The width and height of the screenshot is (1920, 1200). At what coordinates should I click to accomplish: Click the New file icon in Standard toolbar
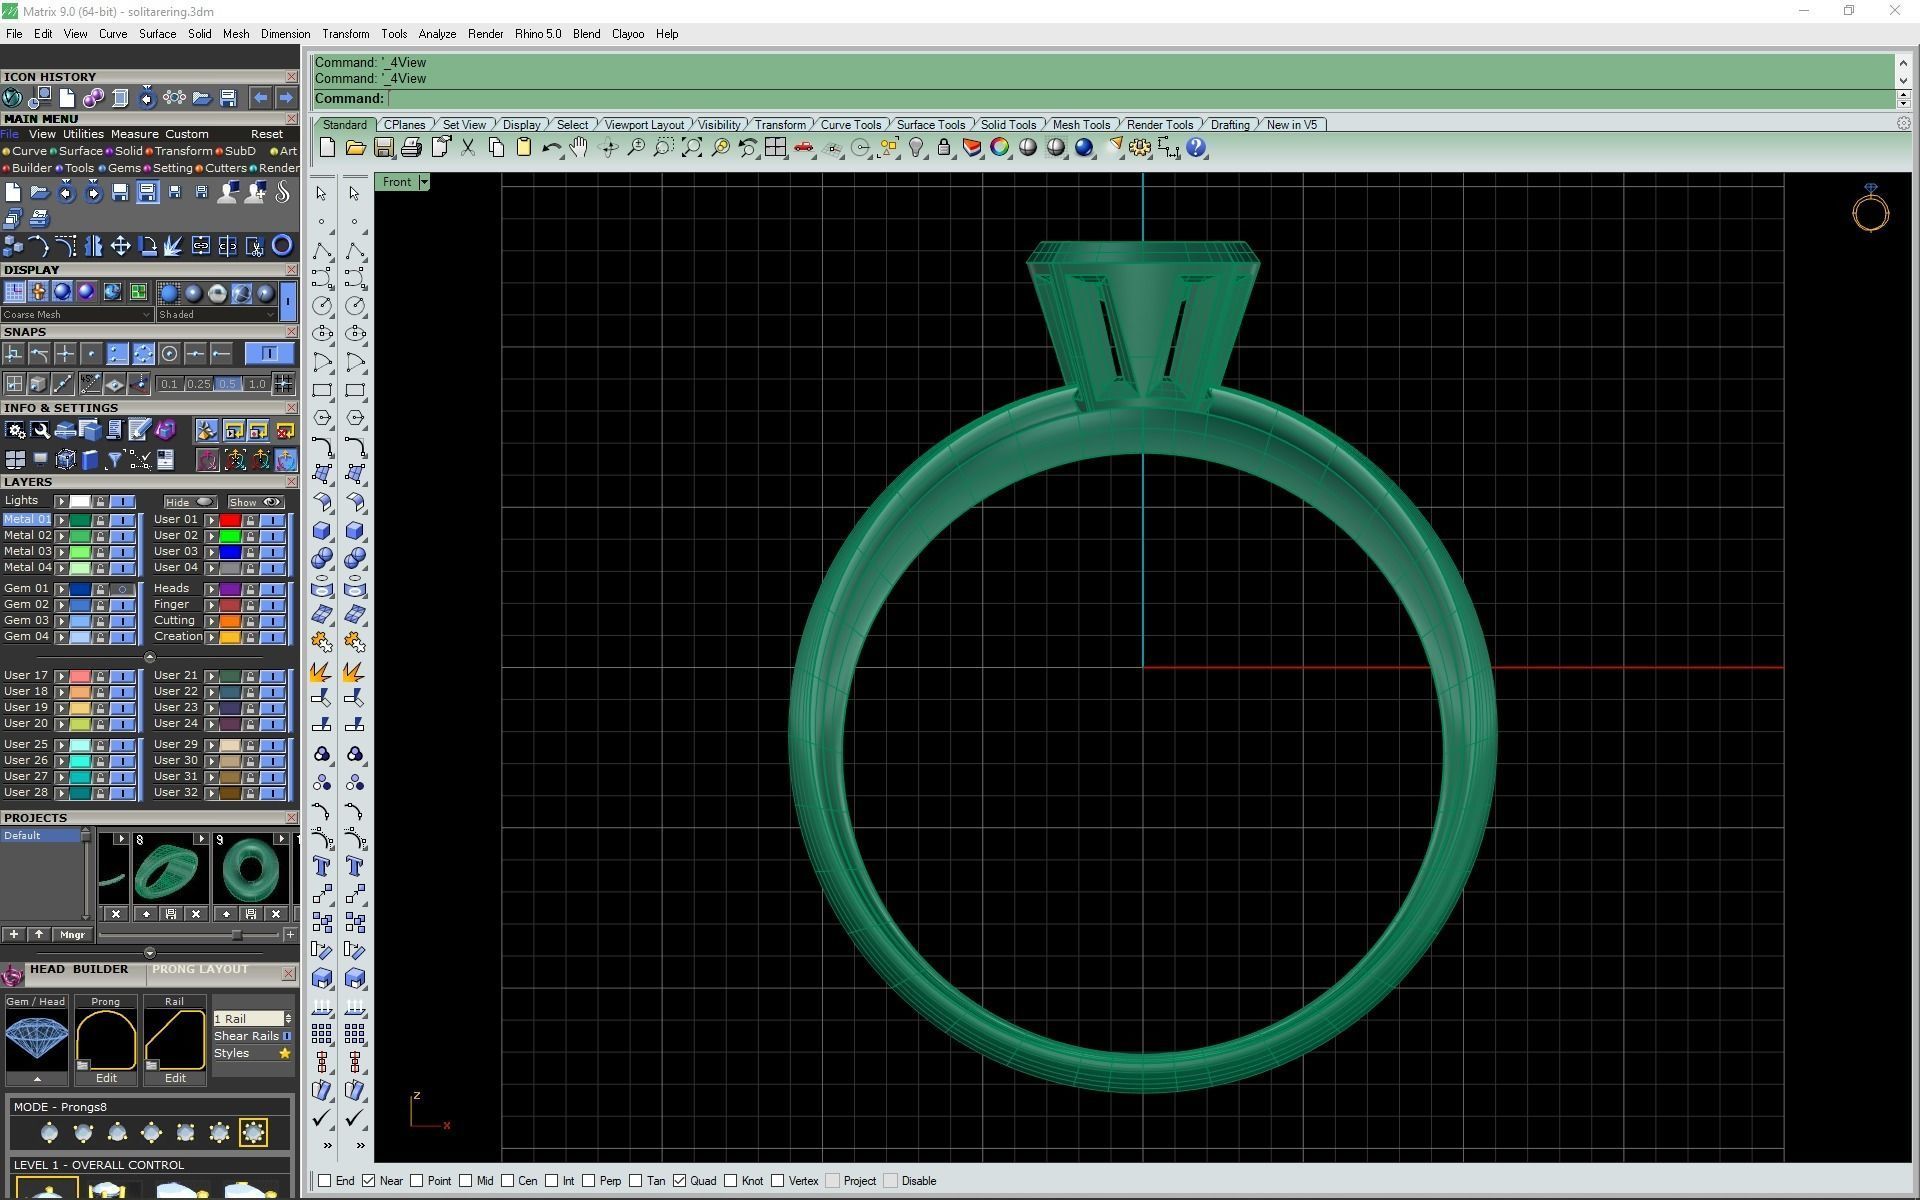tap(327, 148)
